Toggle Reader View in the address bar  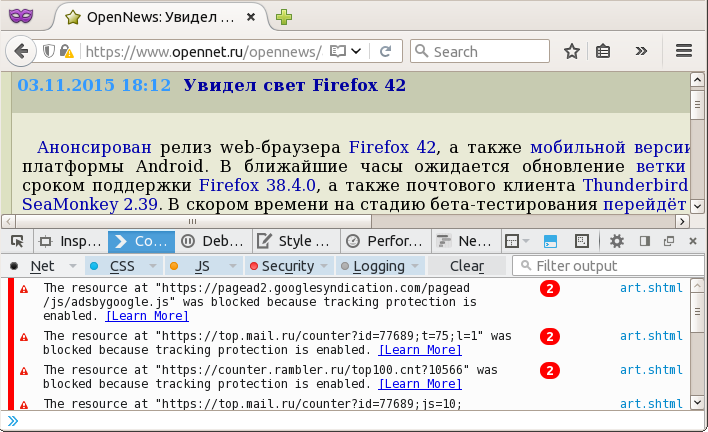(x=338, y=51)
